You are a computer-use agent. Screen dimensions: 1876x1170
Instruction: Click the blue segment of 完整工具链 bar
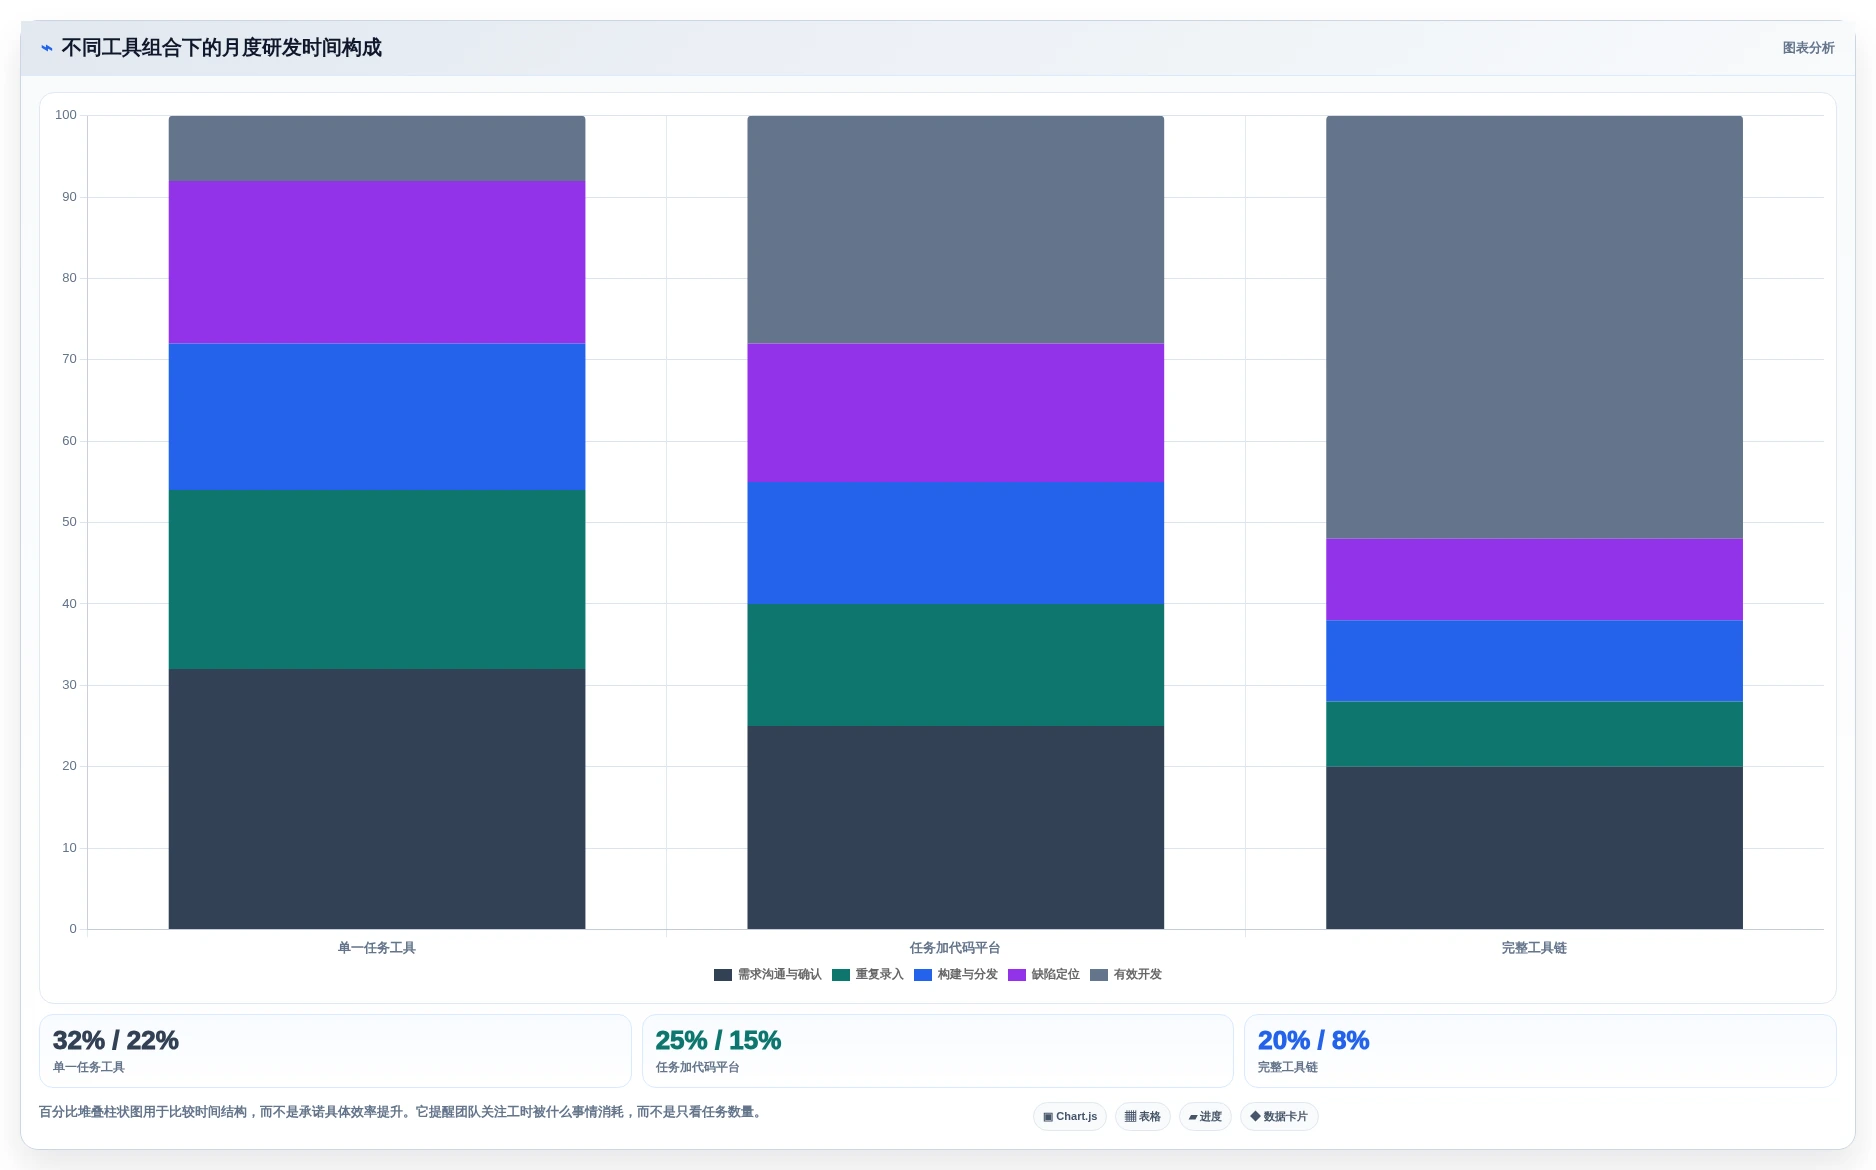[x=1534, y=661]
